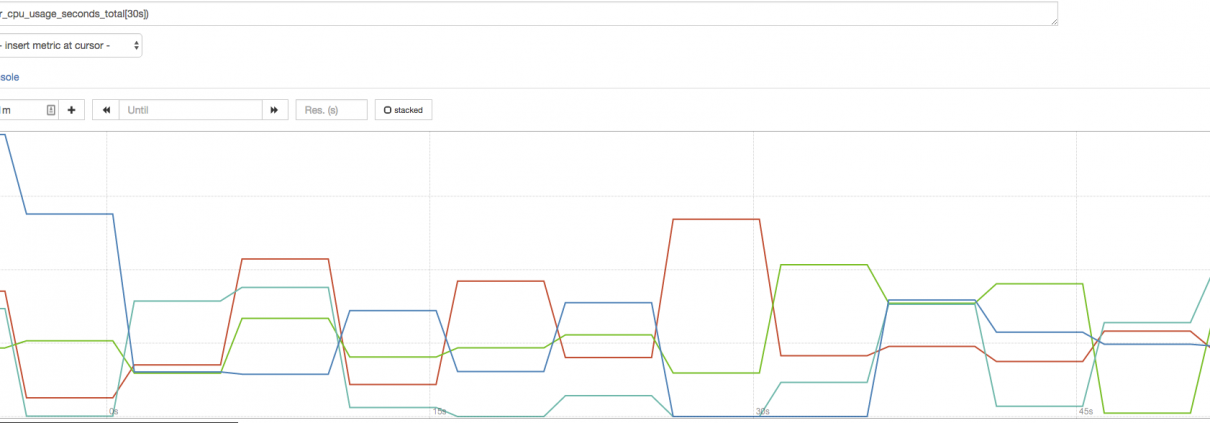The image size is (1210, 423).
Task: Click the 45s time axis label
Action: (1085, 411)
